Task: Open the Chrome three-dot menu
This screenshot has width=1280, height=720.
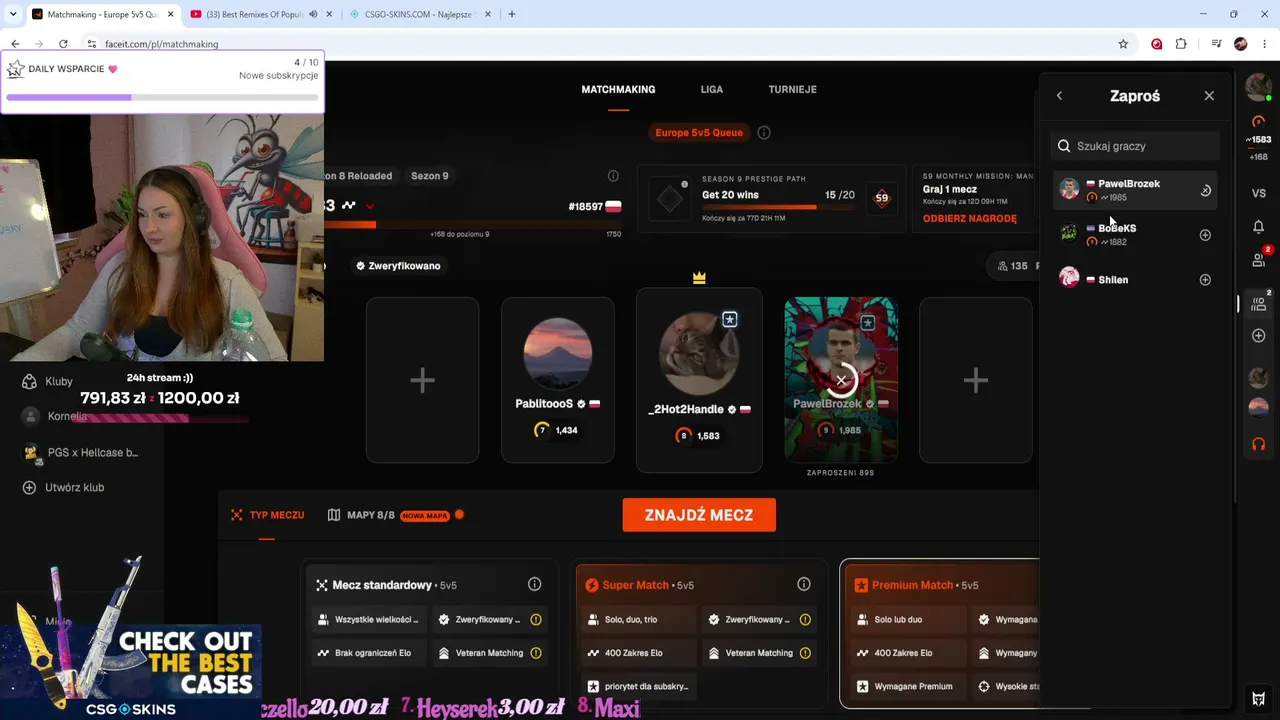Action: click(1265, 44)
